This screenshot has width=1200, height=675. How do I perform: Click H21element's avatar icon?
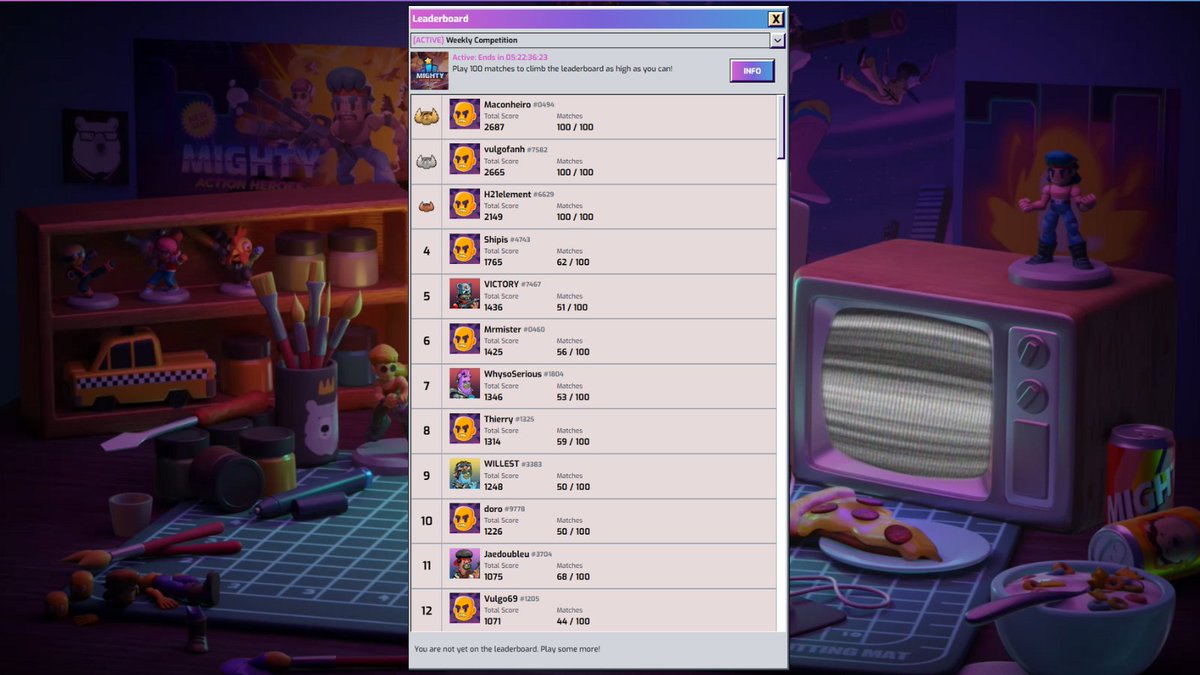click(464, 204)
